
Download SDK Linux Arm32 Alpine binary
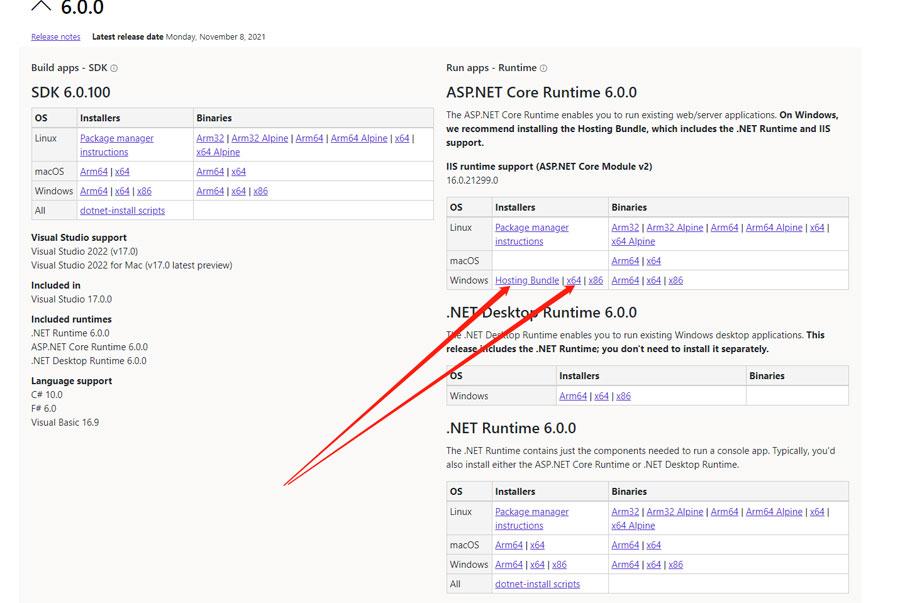click(259, 138)
